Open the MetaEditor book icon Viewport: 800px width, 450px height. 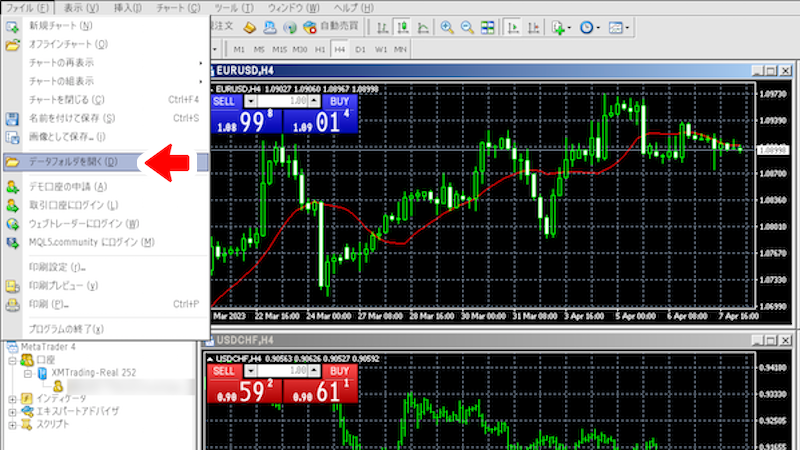tap(249, 28)
